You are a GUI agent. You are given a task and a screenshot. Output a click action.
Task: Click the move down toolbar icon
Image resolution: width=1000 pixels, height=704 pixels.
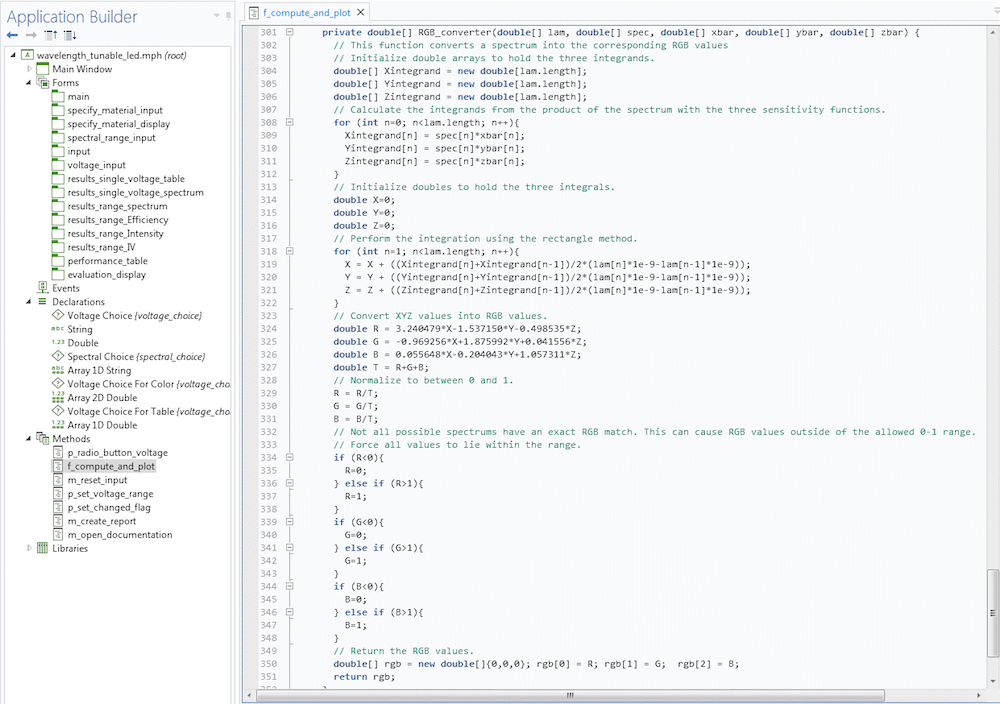70,34
